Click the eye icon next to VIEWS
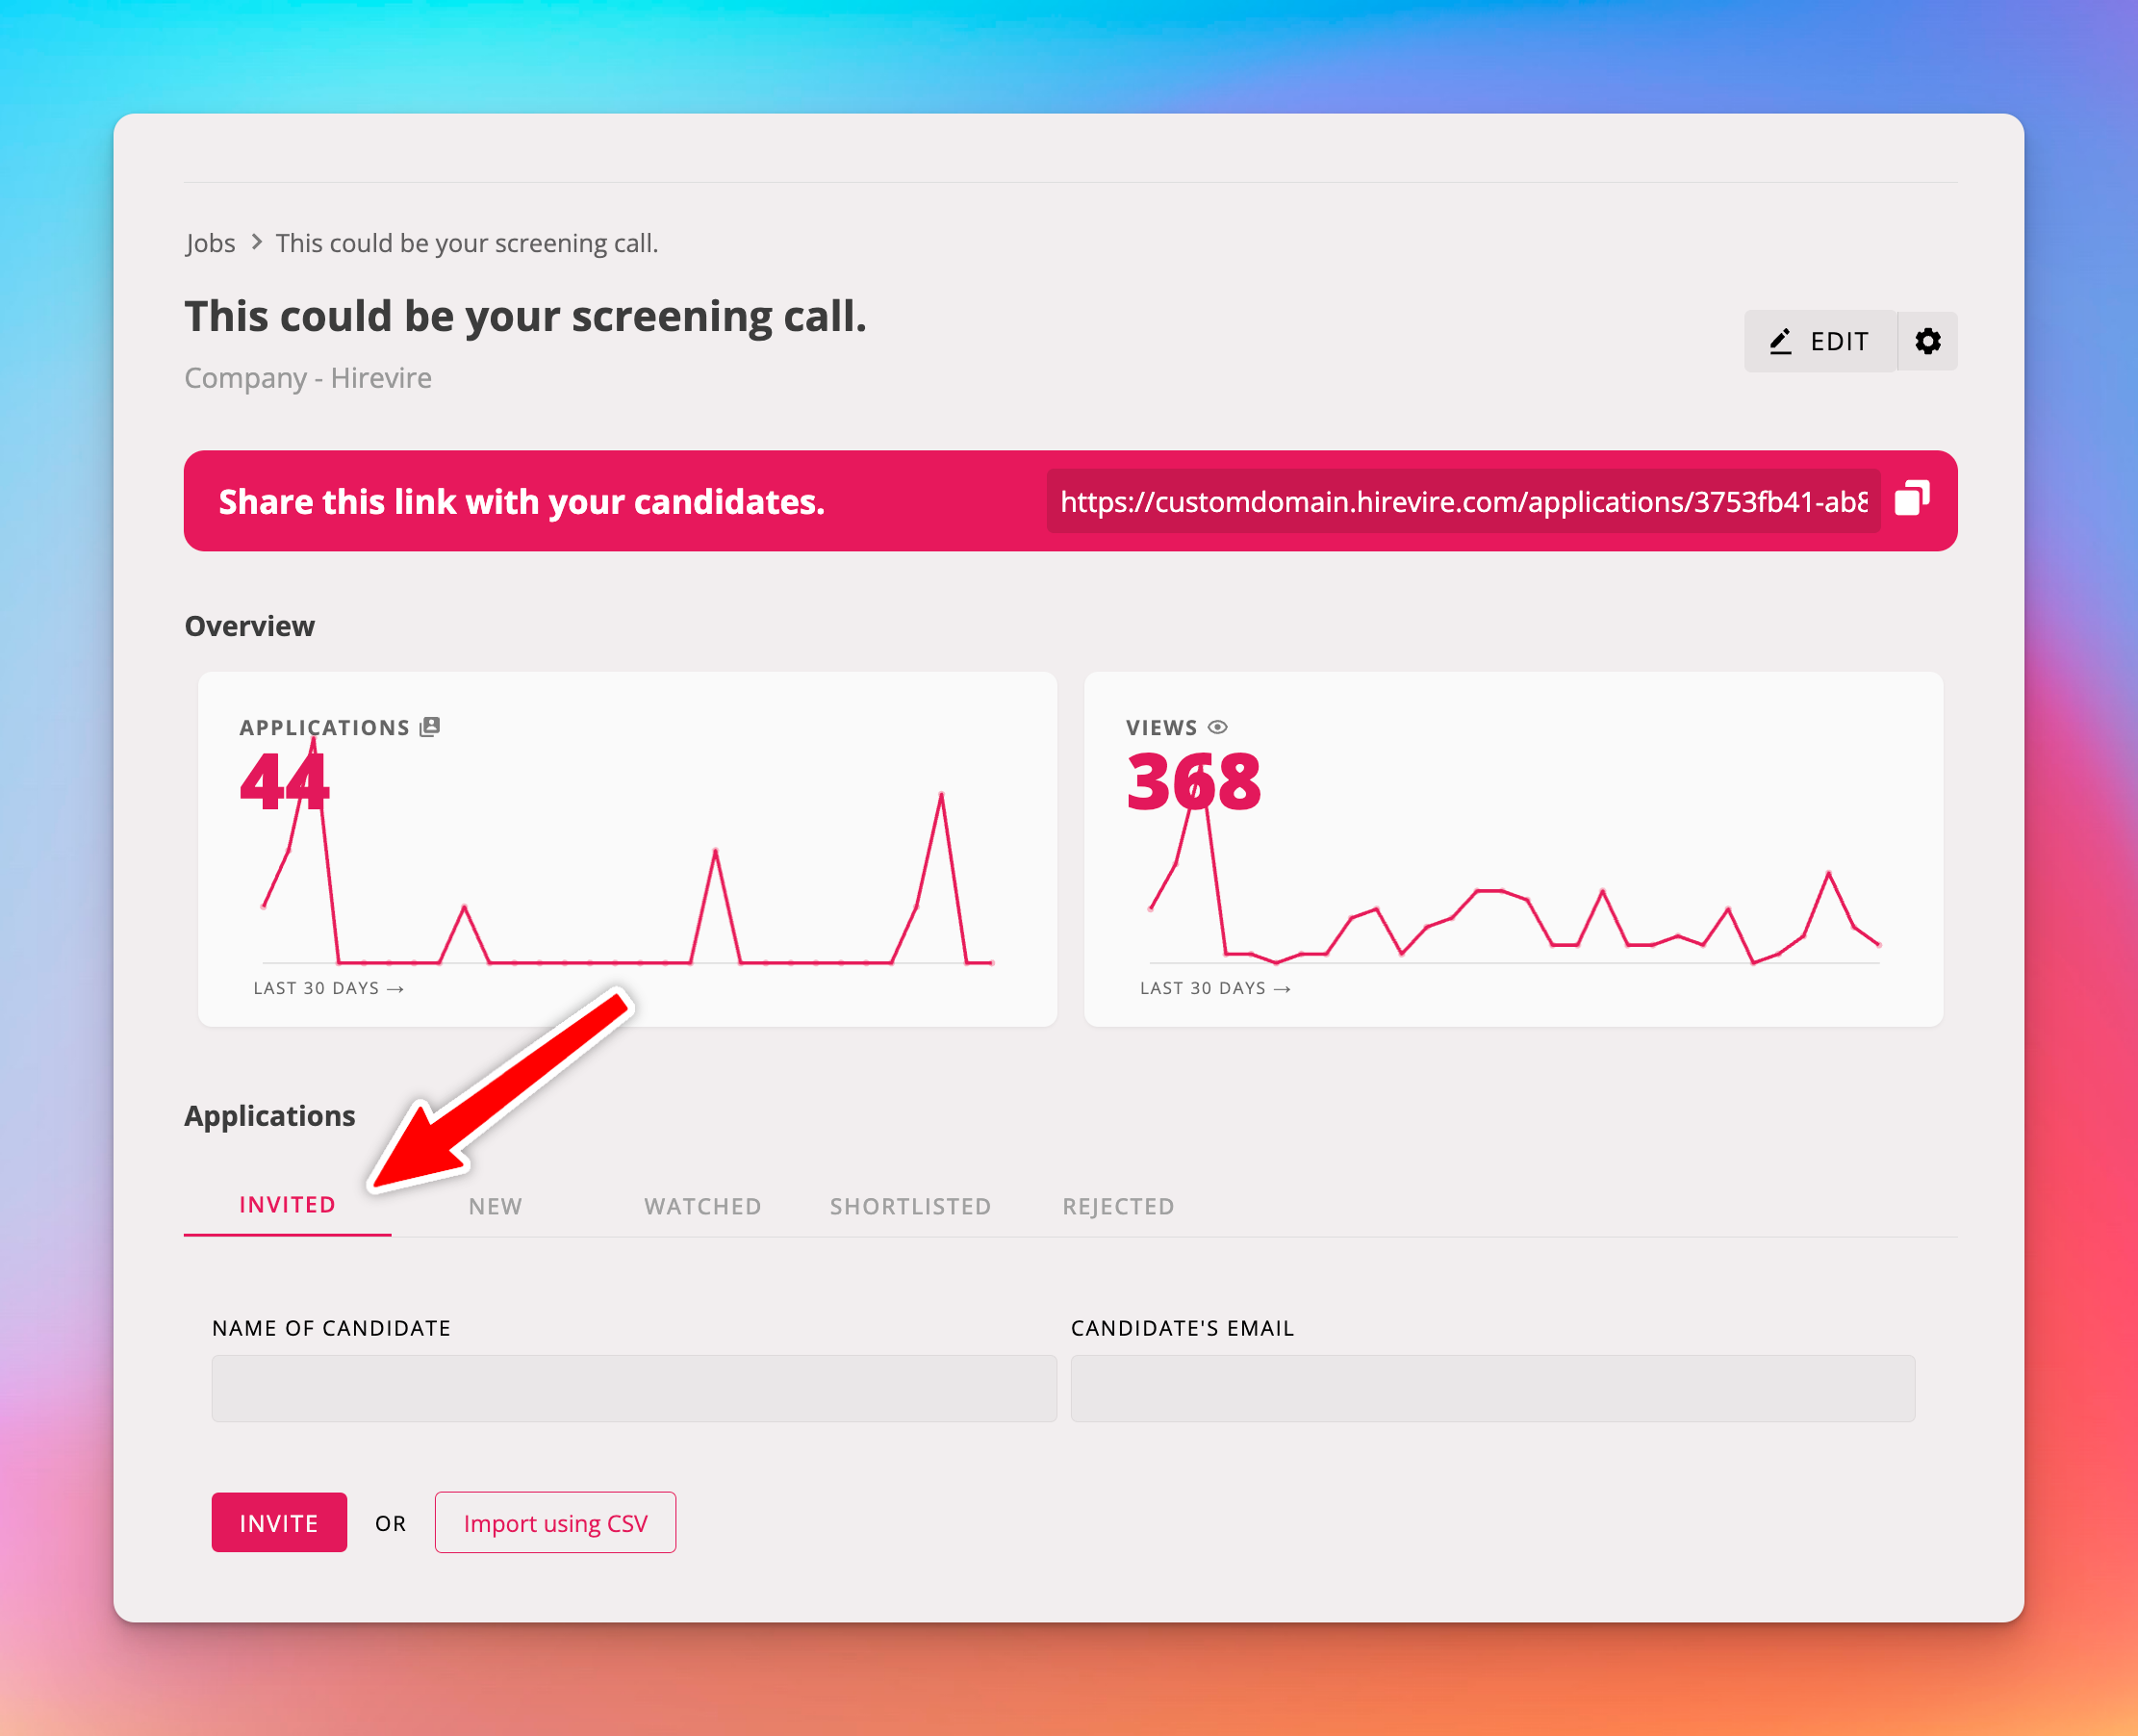 [x=1217, y=727]
